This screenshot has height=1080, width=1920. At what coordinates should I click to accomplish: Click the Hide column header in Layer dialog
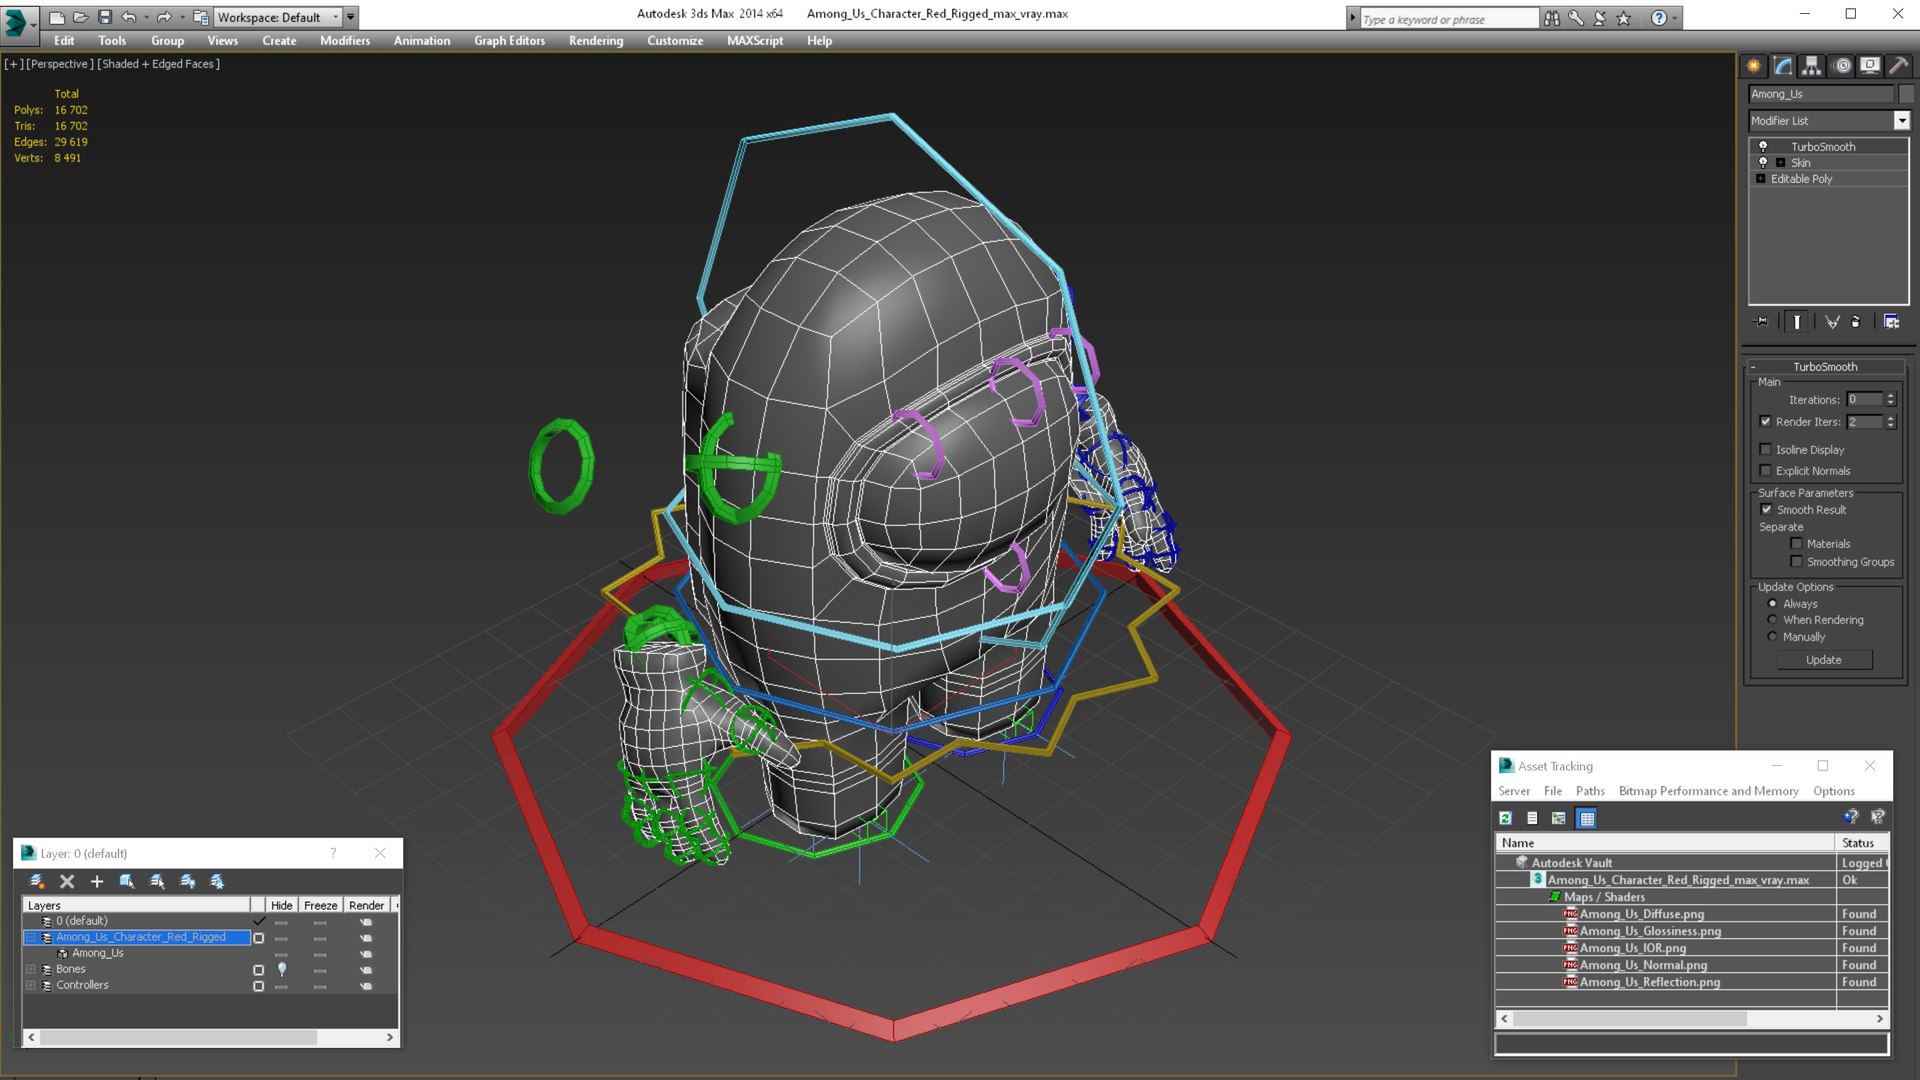tap(281, 905)
